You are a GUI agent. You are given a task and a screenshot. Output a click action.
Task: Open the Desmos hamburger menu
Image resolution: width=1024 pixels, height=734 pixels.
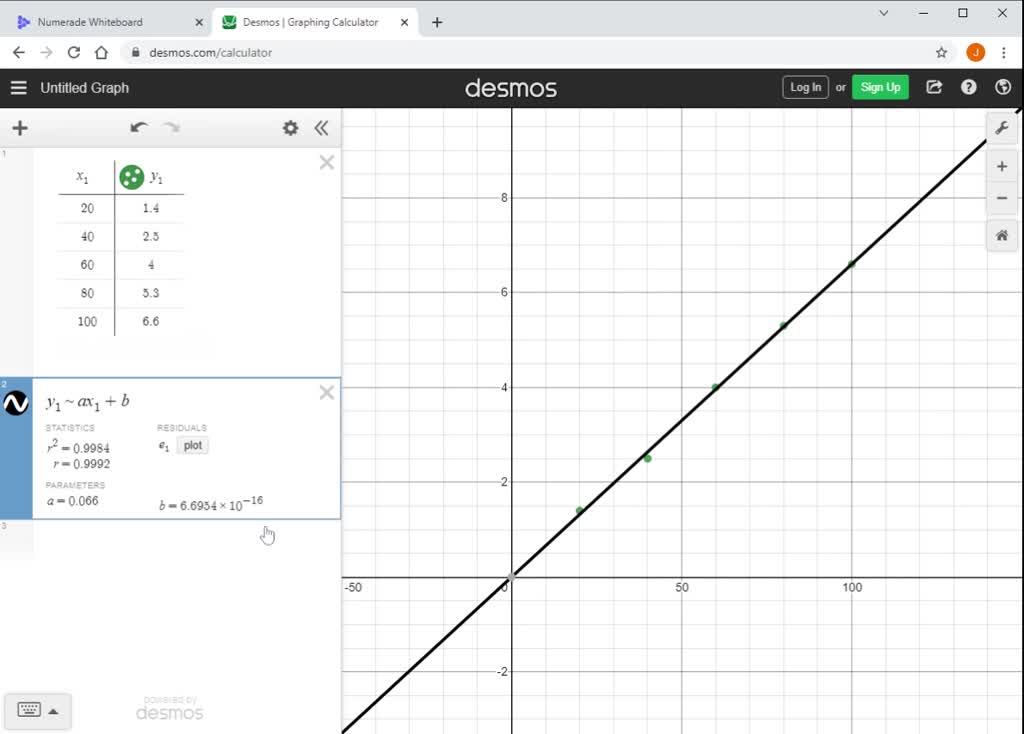[18, 88]
